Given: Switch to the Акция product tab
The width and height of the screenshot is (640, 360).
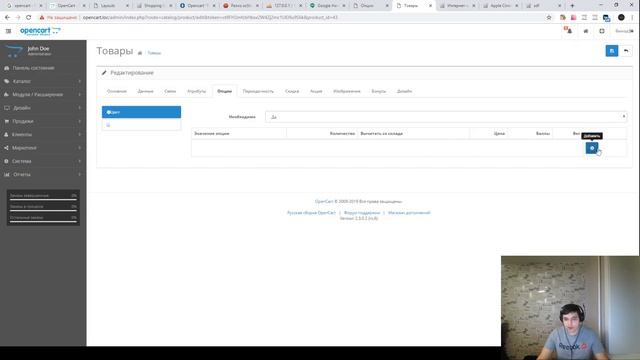Looking at the screenshot, I should (316, 91).
